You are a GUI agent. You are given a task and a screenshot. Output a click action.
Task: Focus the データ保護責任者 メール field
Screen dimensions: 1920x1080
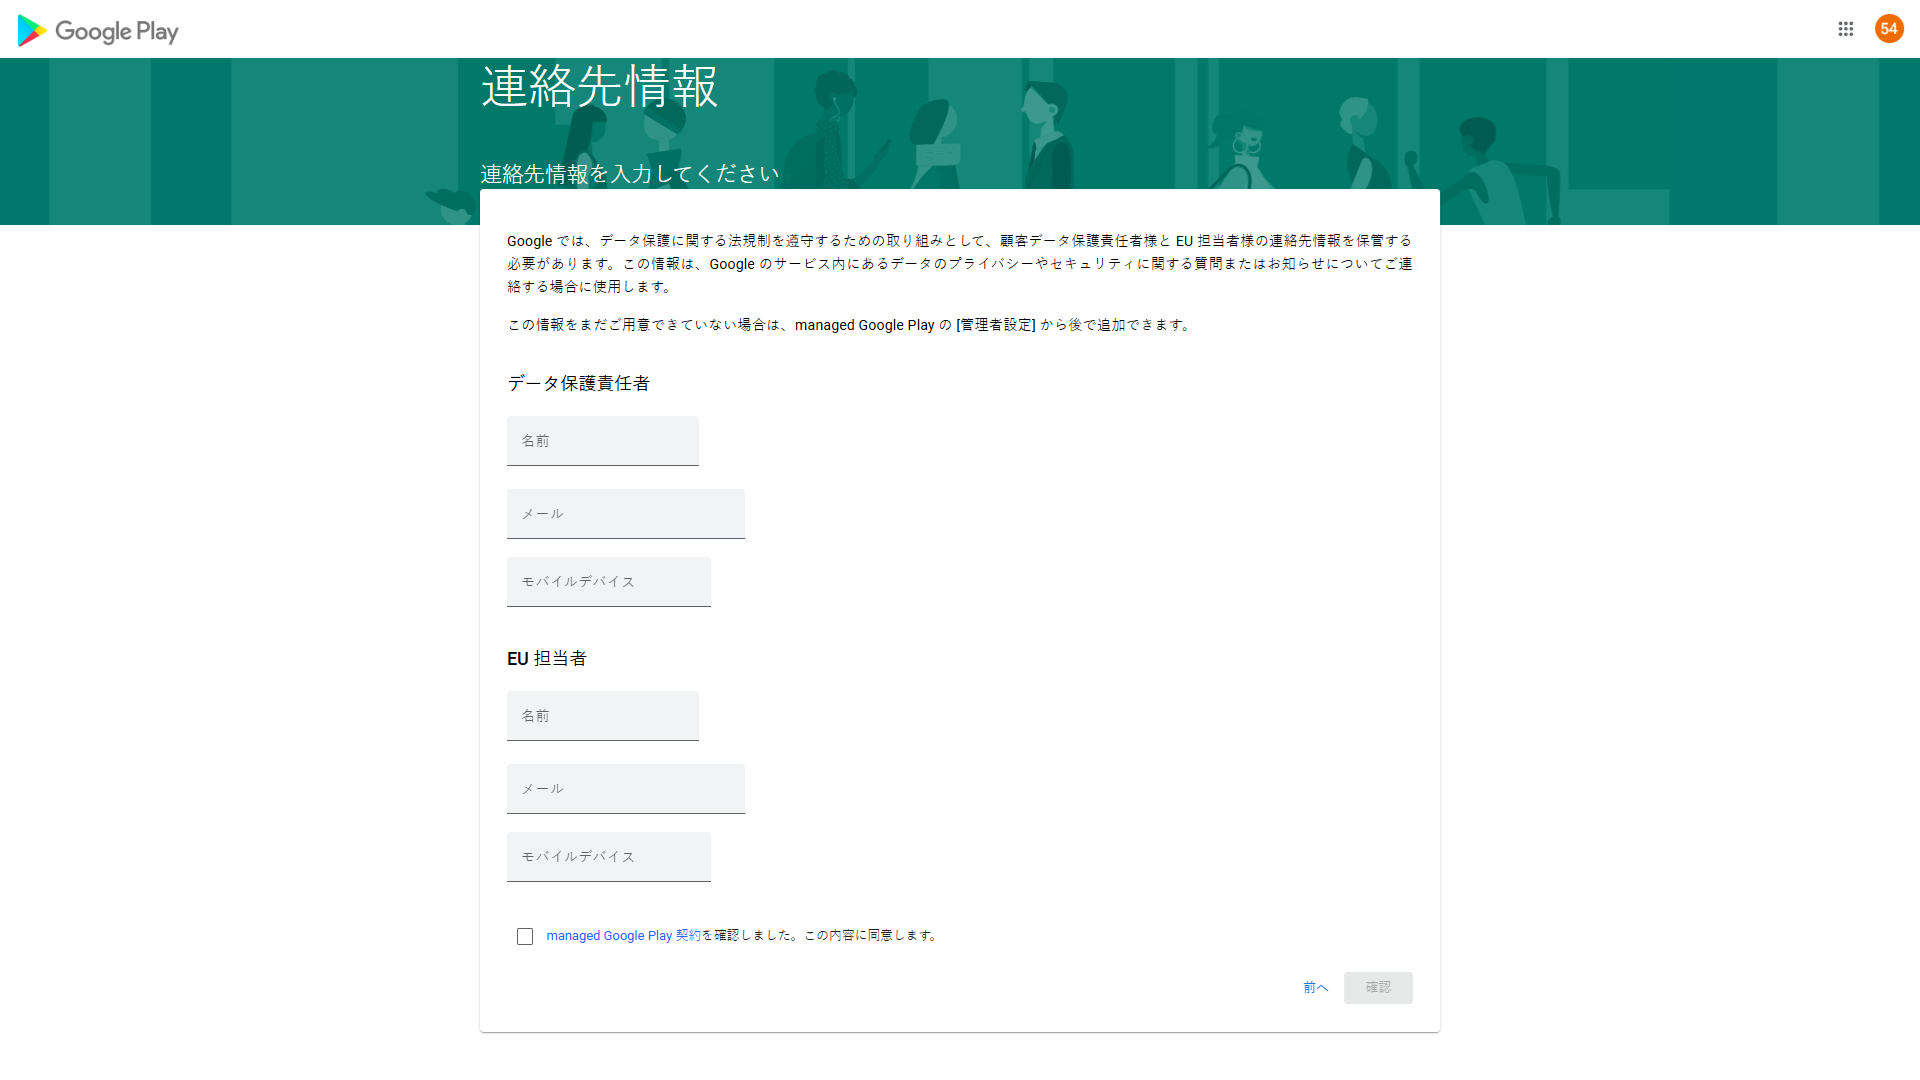[x=625, y=514]
